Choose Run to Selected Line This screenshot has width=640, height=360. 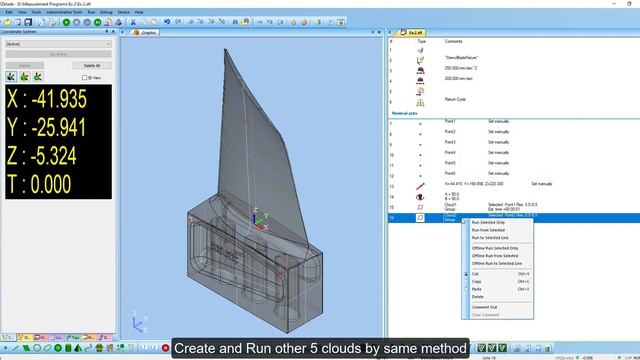tap(490, 238)
